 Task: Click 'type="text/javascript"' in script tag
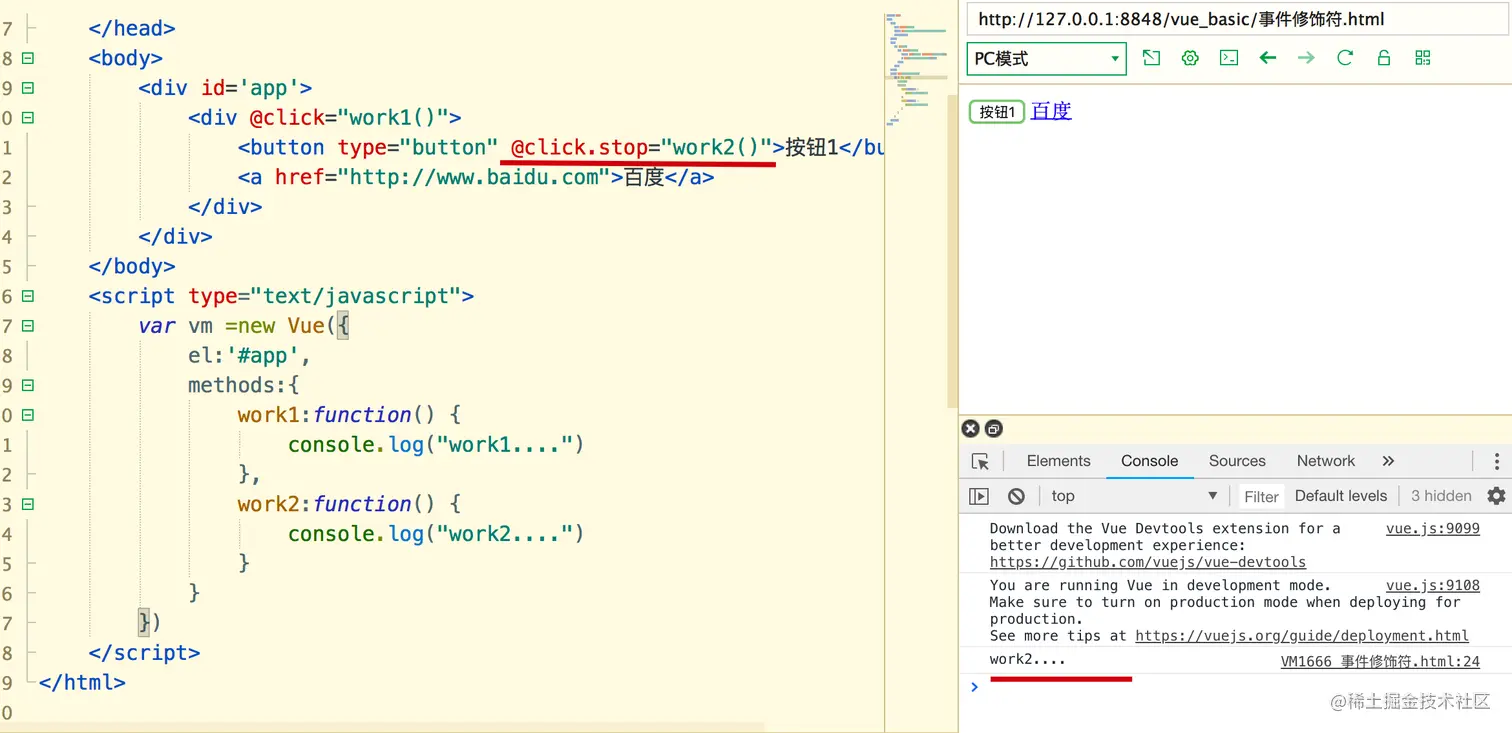pos(324,297)
